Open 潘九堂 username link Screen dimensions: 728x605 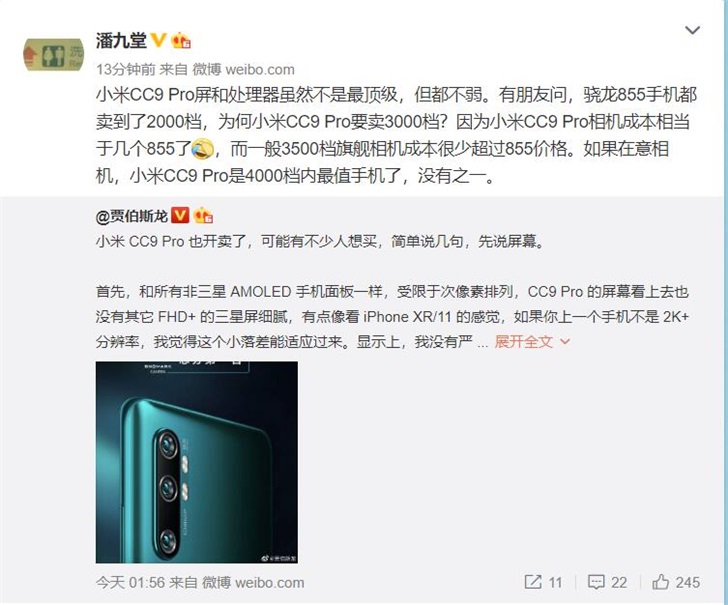tap(121, 40)
